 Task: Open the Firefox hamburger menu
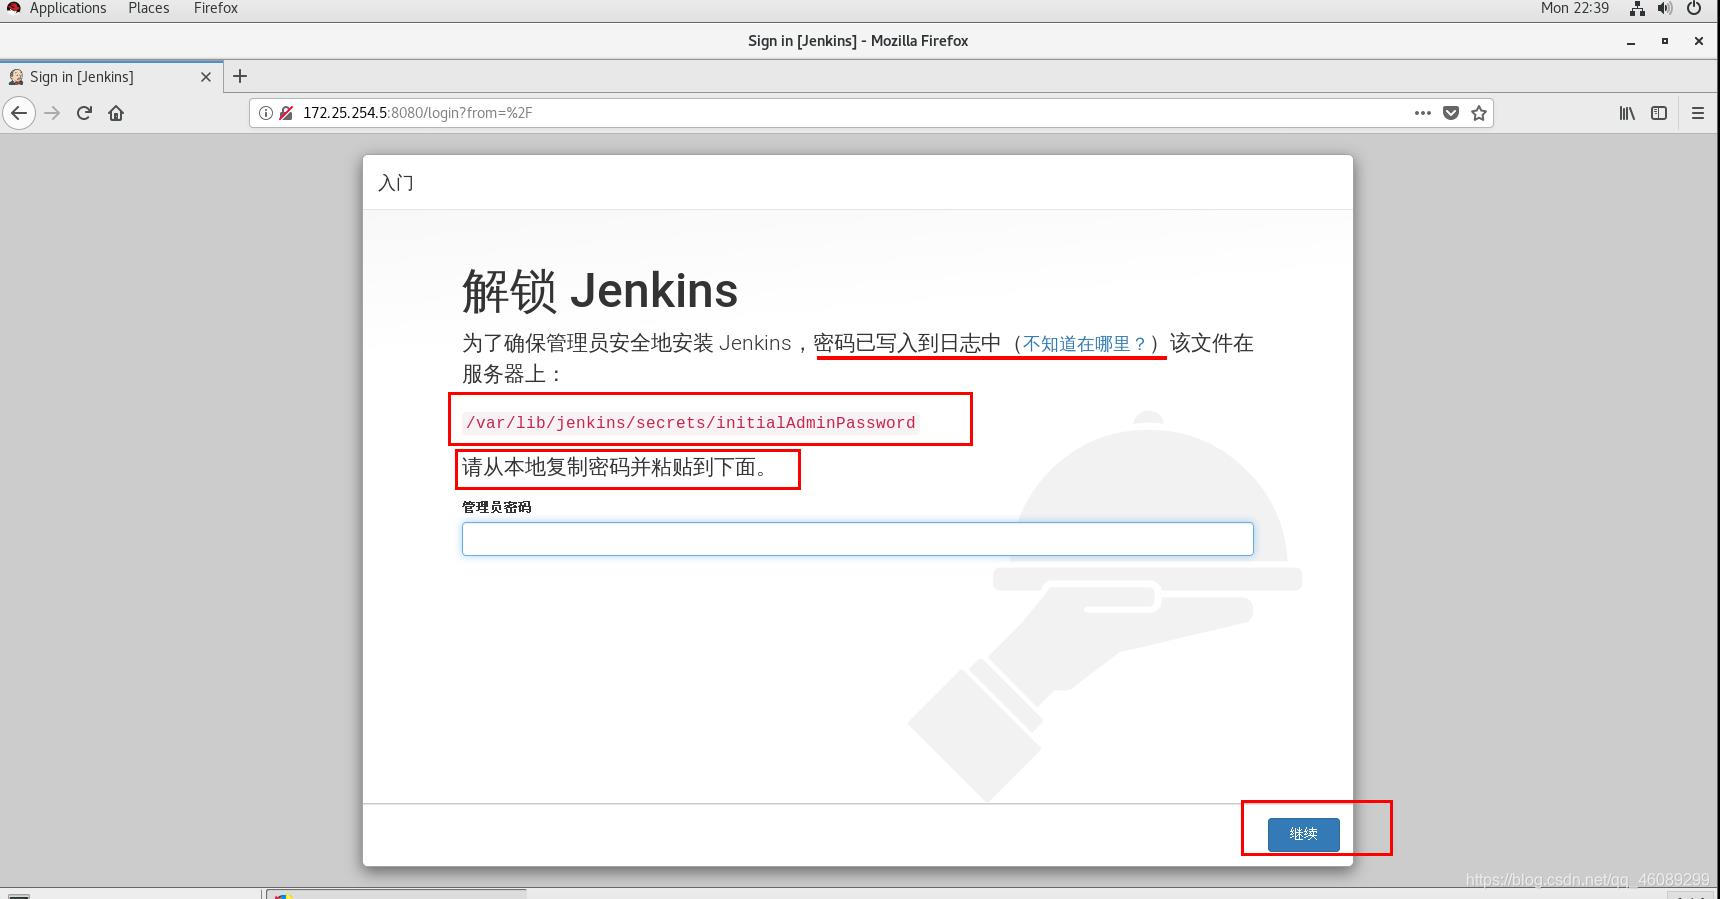tap(1697, 113)
